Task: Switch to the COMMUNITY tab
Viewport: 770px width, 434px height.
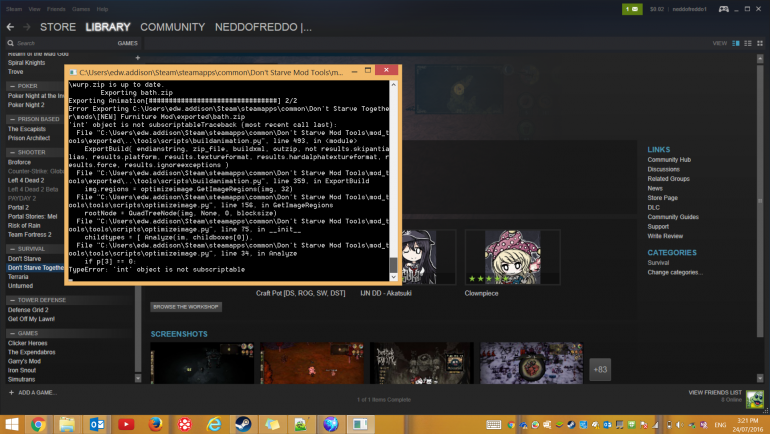Action: tap(172, 27)
